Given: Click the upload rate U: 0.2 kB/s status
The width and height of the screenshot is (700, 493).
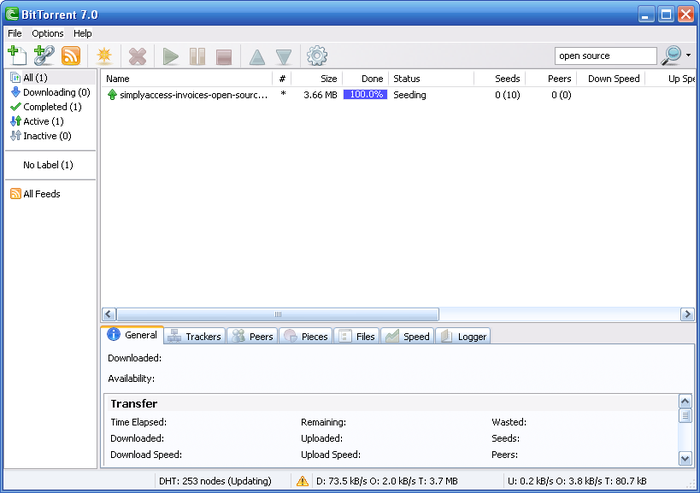Looking at the screenshot, I should click(x=577, y=481).
